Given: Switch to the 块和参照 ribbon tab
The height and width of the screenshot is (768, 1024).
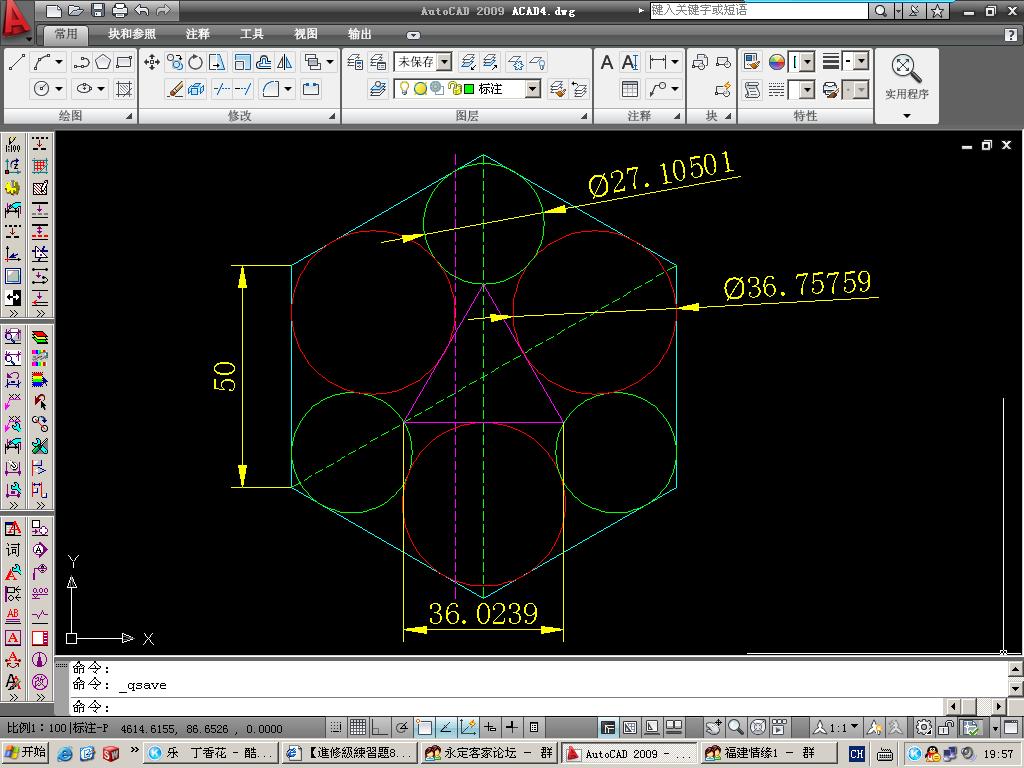Looking at the screenshot, I should coord(132,34).
